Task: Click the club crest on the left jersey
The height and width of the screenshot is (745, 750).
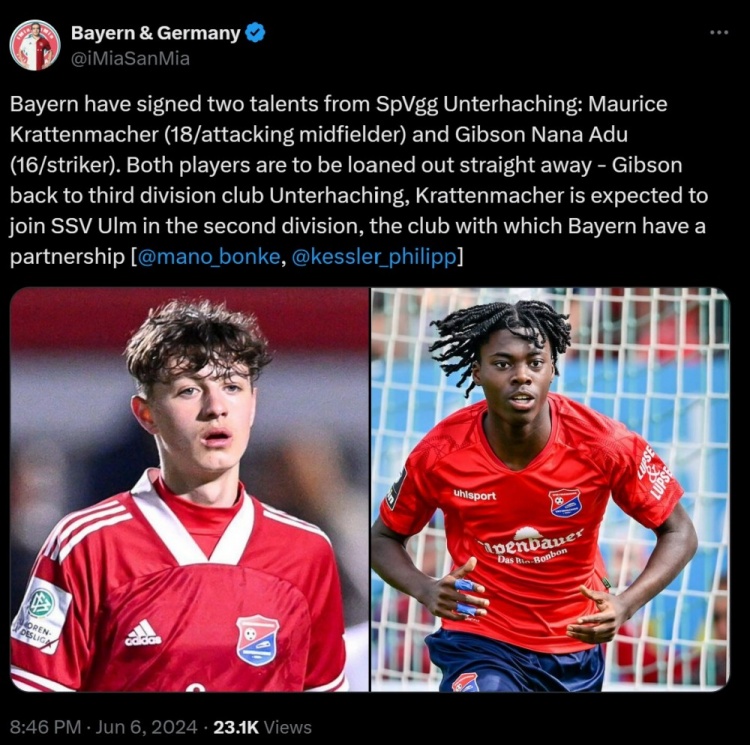Action: tap(257, 640)
